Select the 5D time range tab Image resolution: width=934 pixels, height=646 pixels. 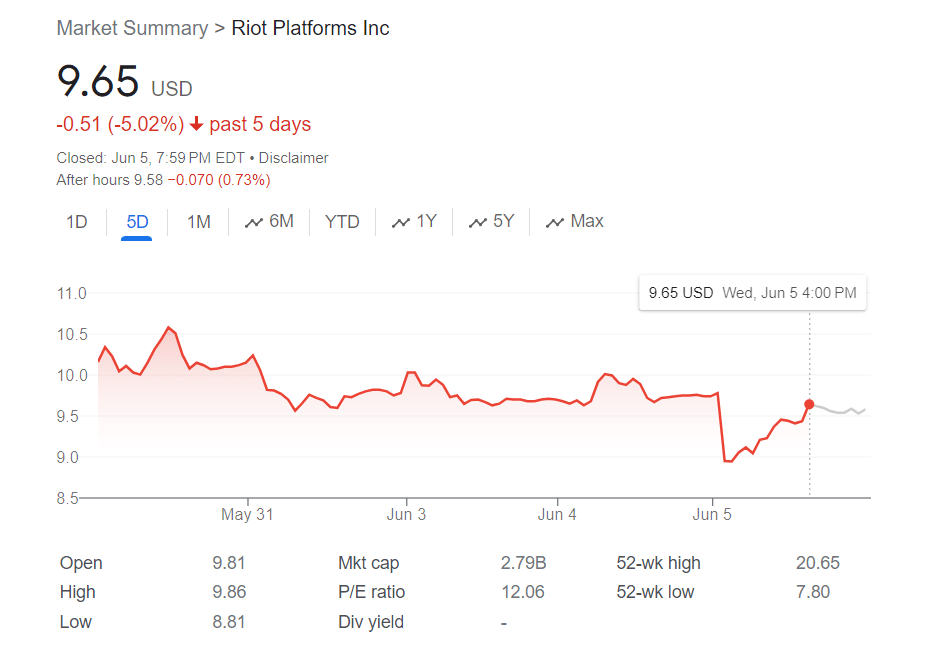click(x=137, y=222)
